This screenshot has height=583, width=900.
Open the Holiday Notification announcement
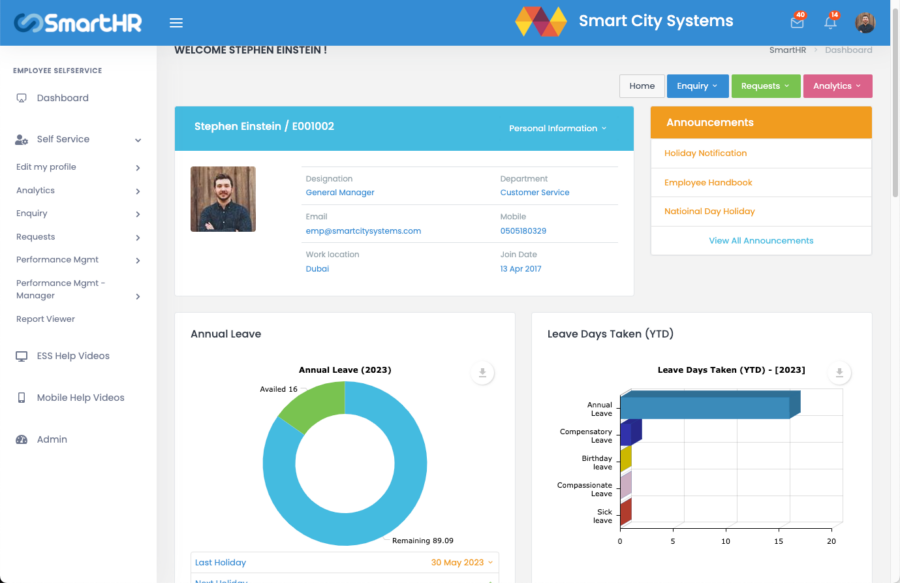tap(705, 153)
